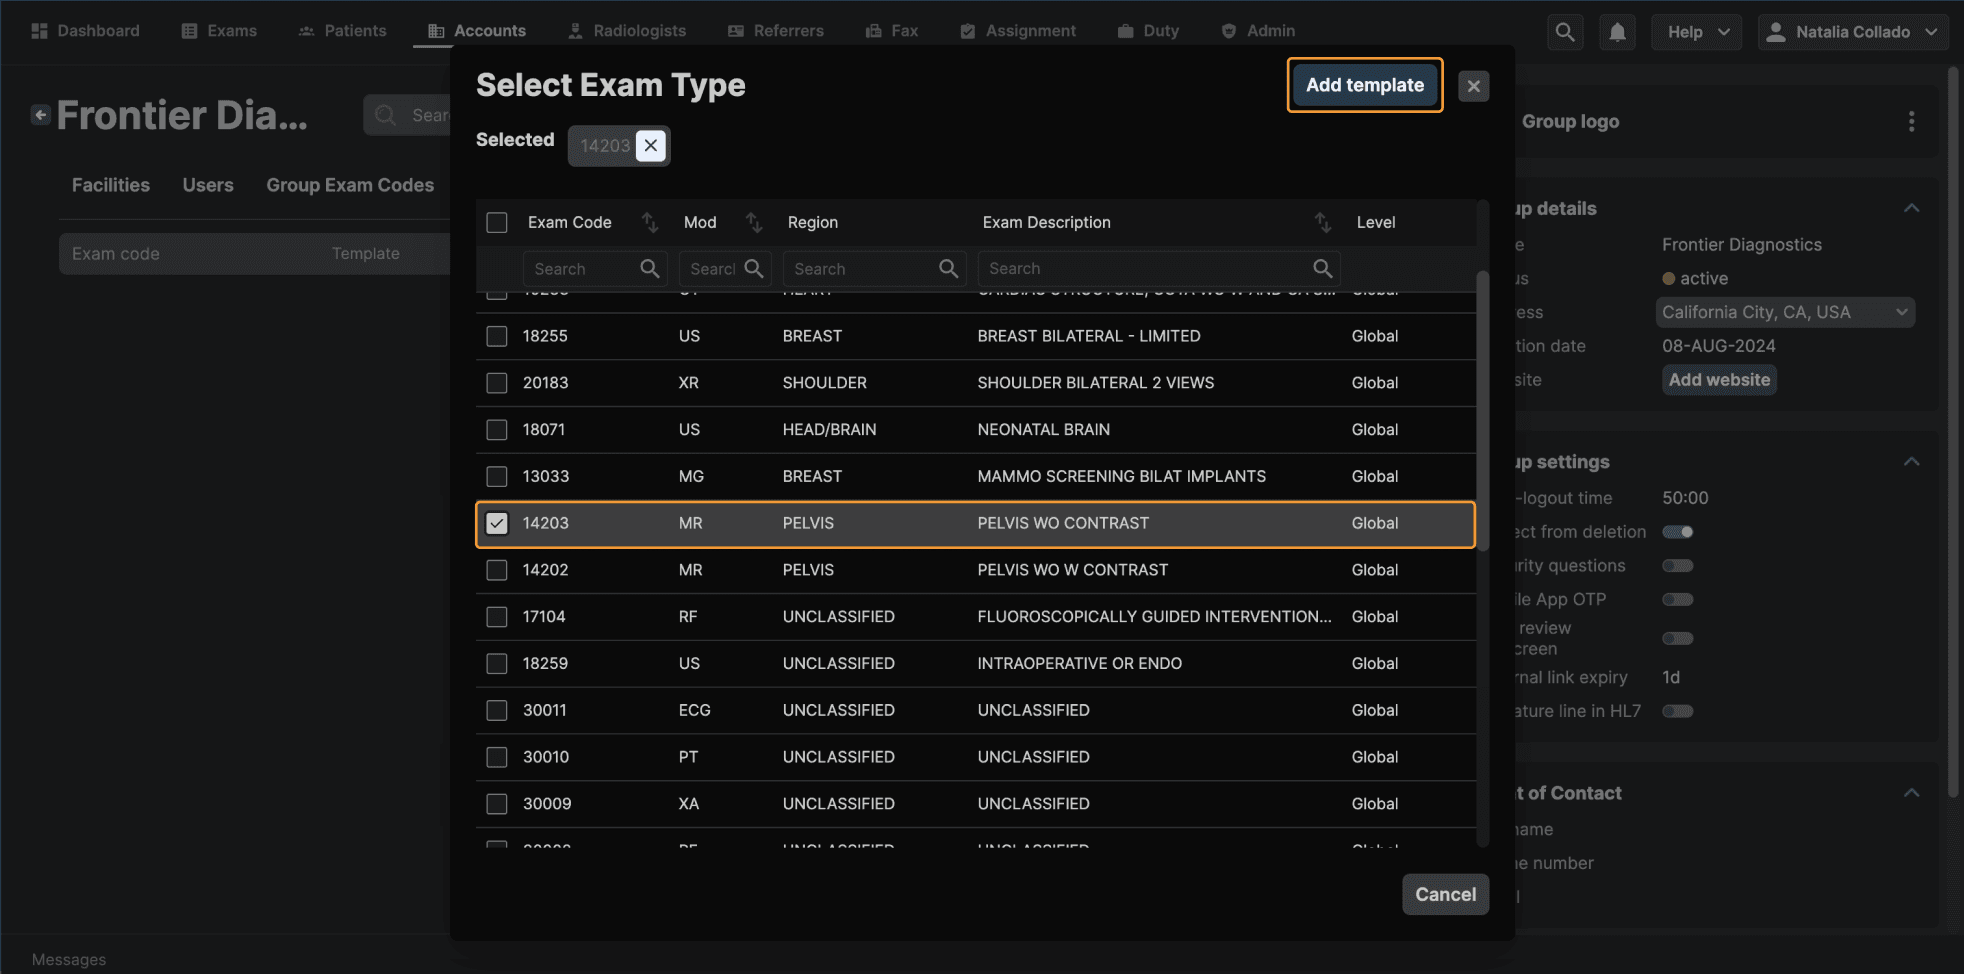Click the Exam Description search field
The width and height of the screenshot is (1964, 974).
pyautogui.click(x=1148, y=268)
